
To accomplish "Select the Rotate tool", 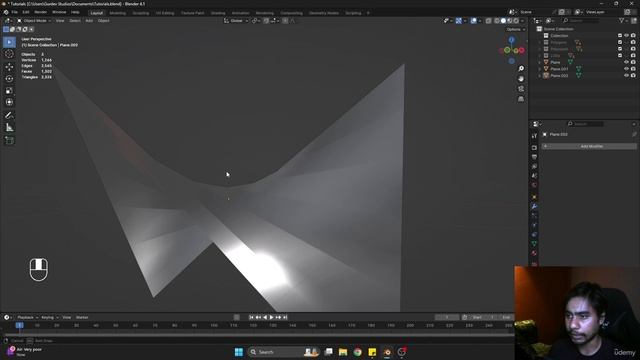I will tap(9, 78).
